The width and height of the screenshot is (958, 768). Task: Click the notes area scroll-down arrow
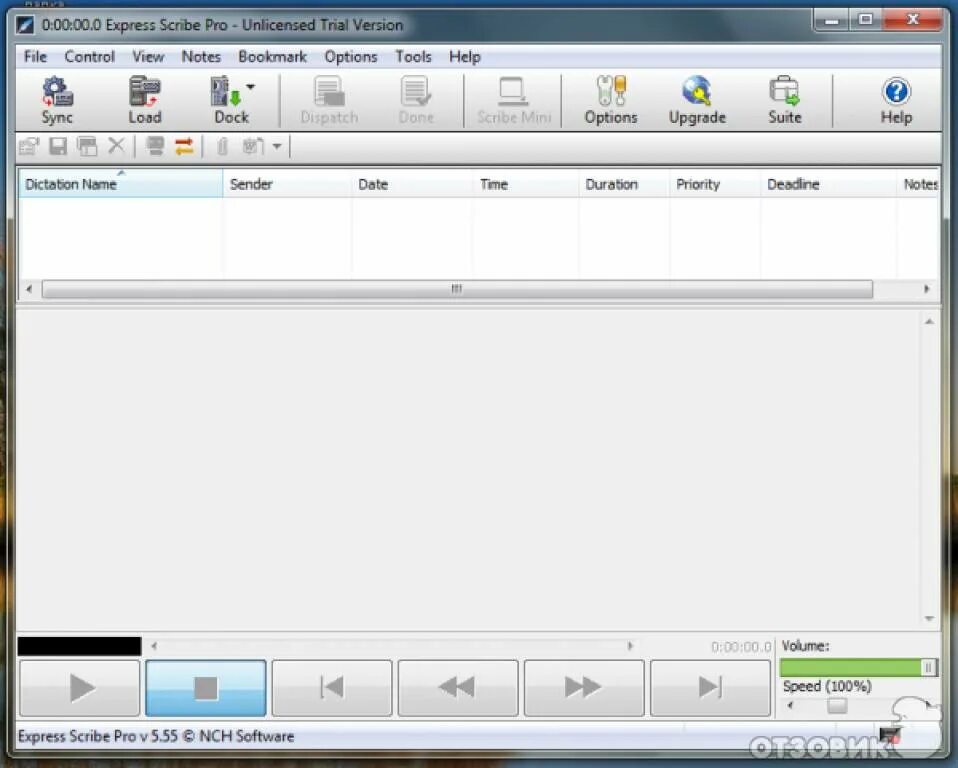[x=929, y=619]
